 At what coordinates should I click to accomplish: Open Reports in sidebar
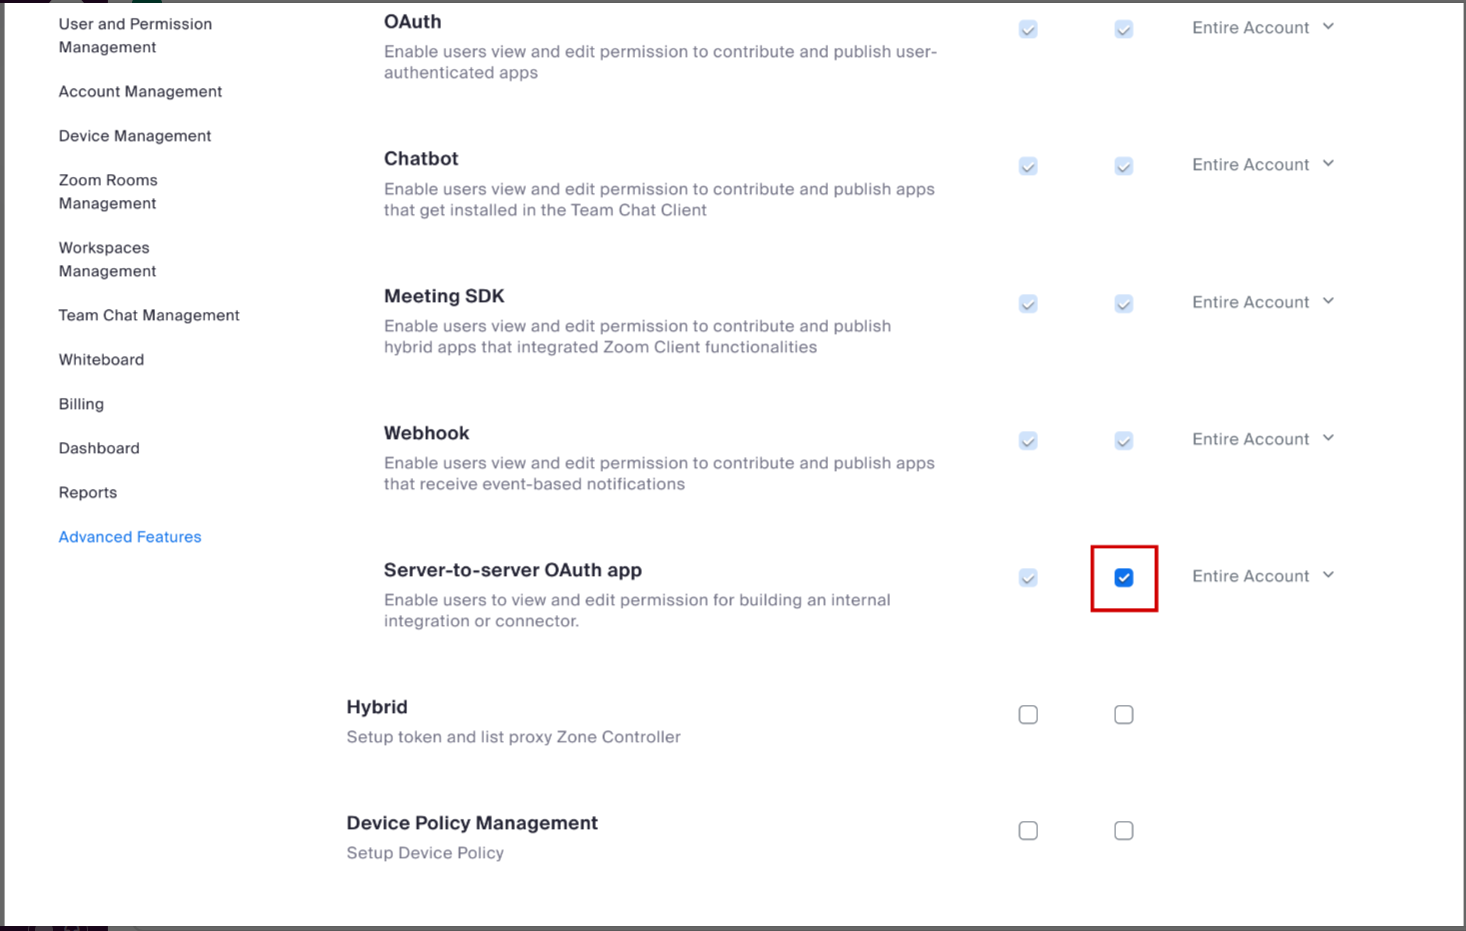pyautogui.click(x=88, y=493)
